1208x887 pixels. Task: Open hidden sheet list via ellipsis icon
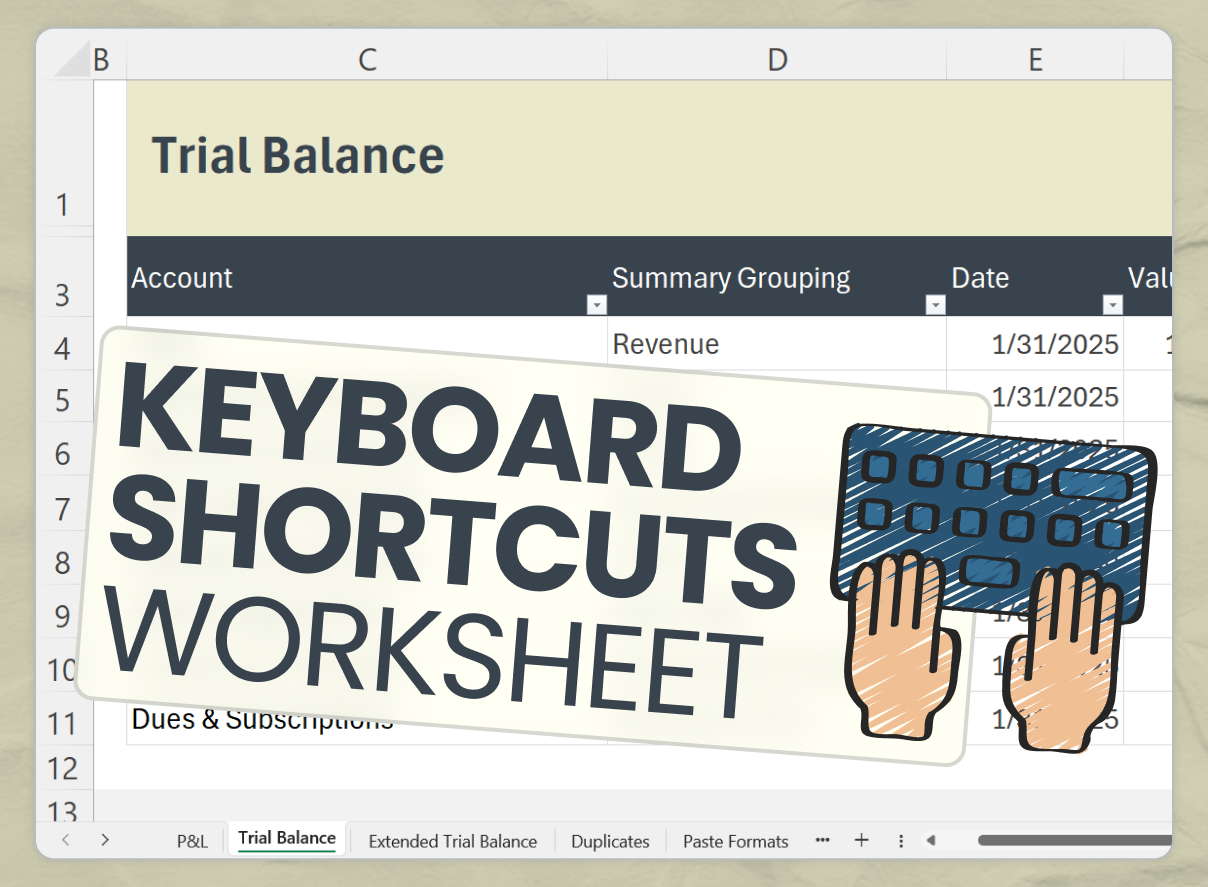(822, 841)
